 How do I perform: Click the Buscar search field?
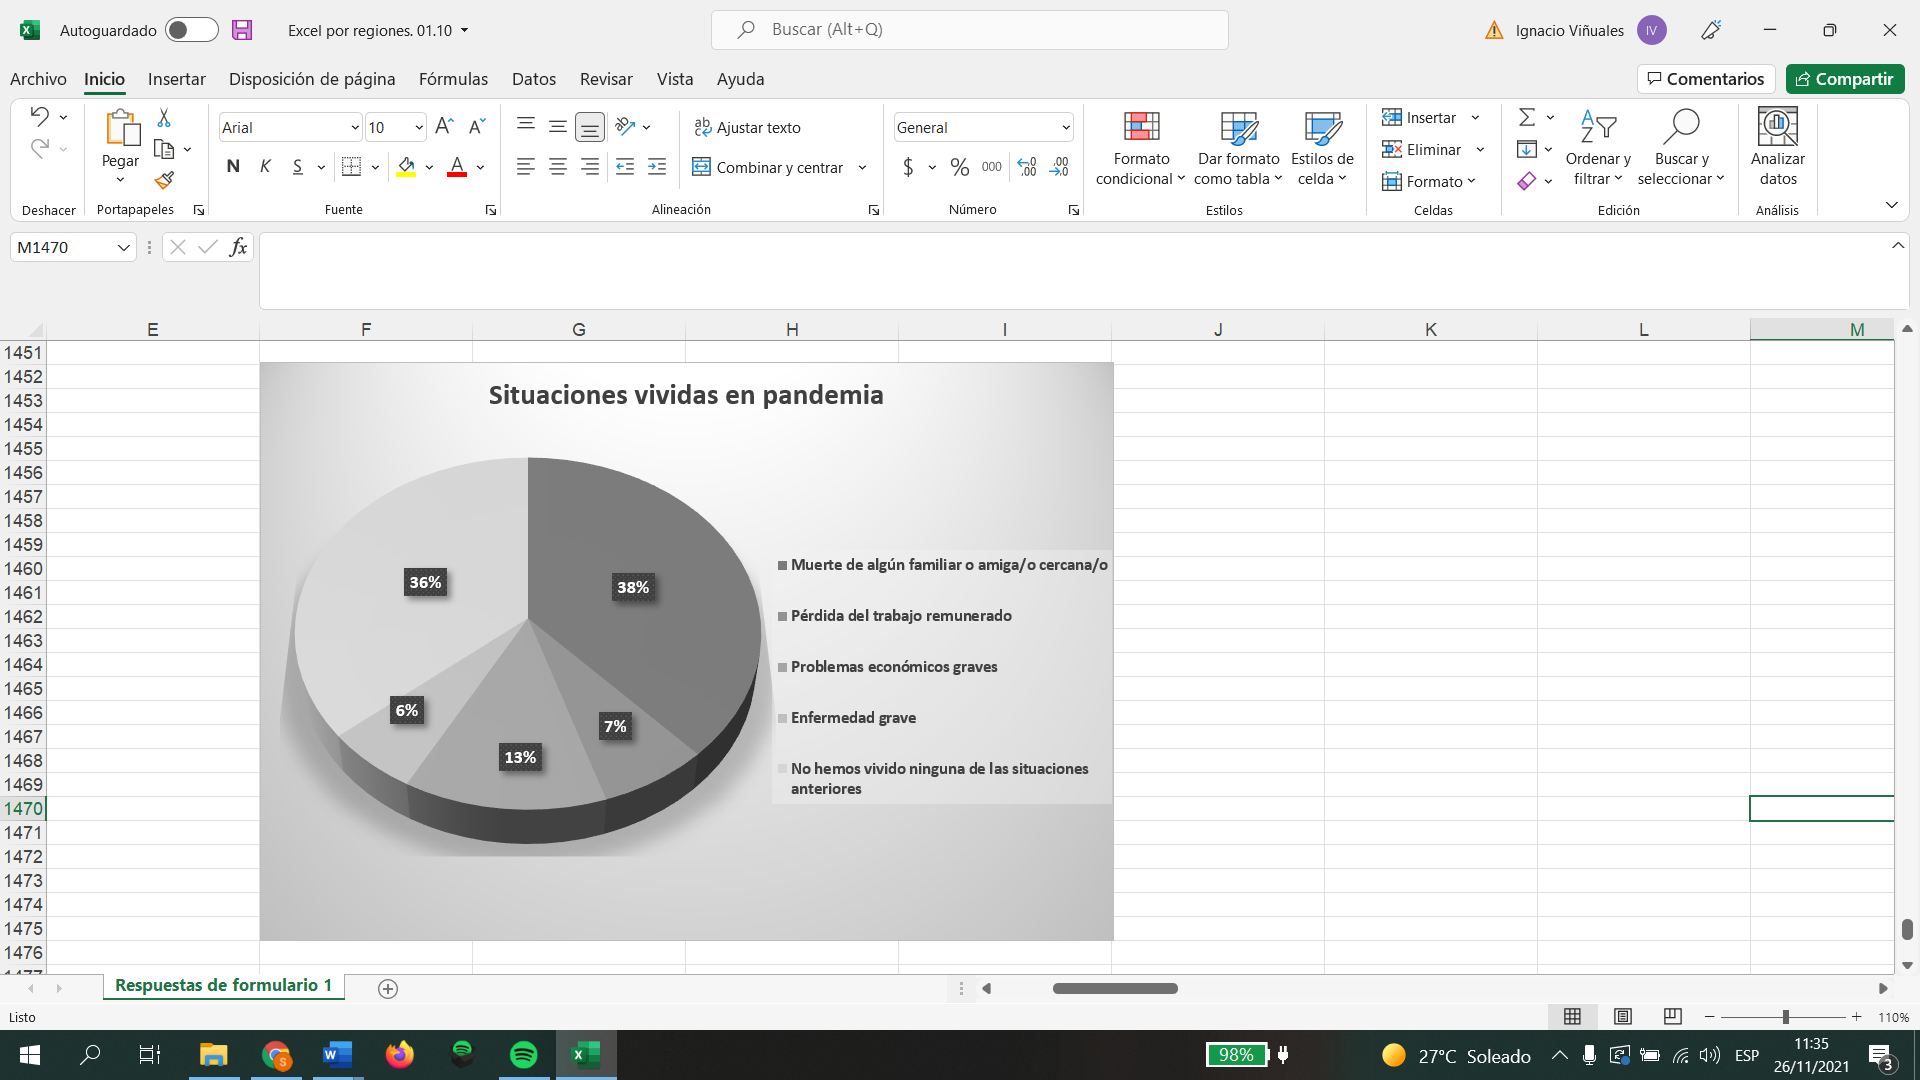[970, 30]
